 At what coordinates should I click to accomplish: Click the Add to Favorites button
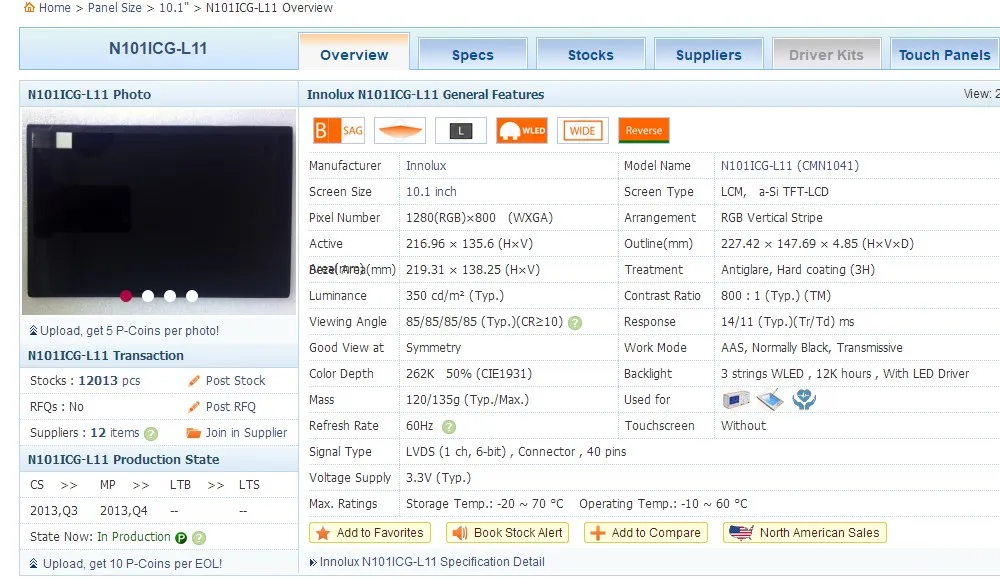point(370,533)
